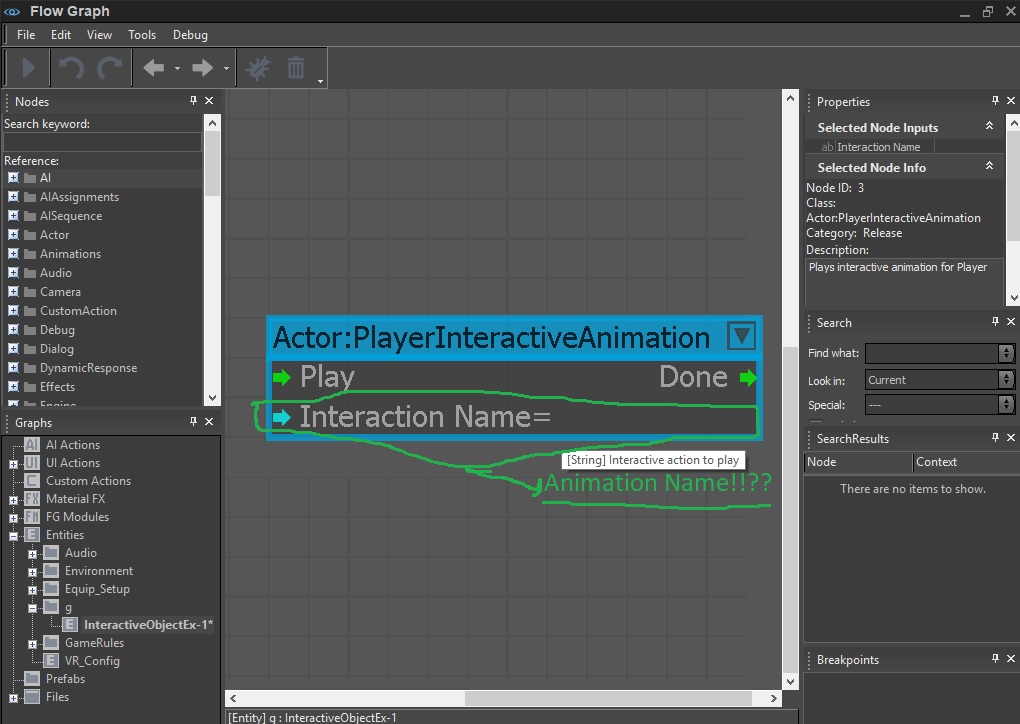Sort search results by the Context column
Image resolution: width=1020 pixels, height=724 pixels.
point(965,462)
